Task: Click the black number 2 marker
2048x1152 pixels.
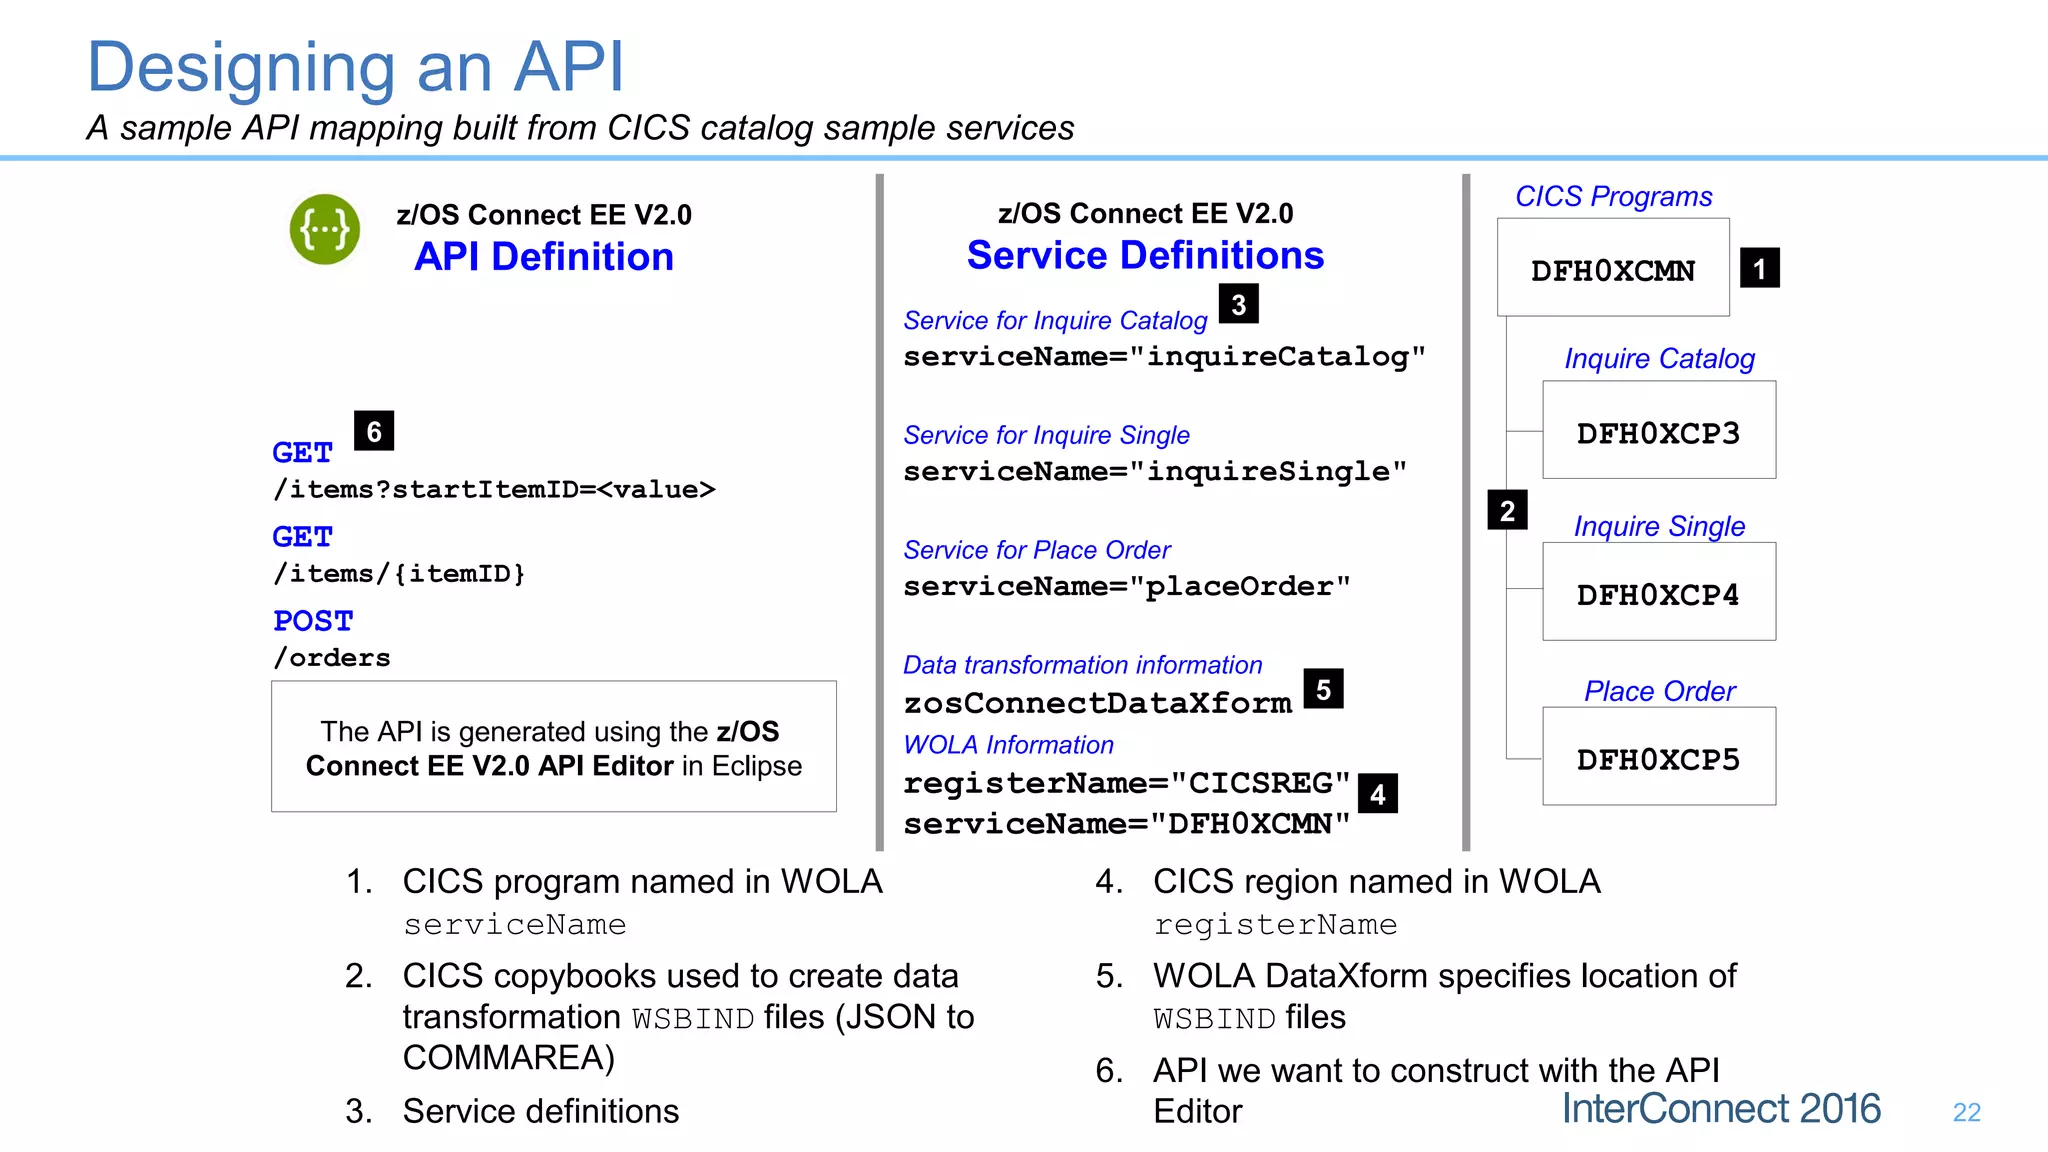Action: pyautogui.click(x=1507, y=510)
